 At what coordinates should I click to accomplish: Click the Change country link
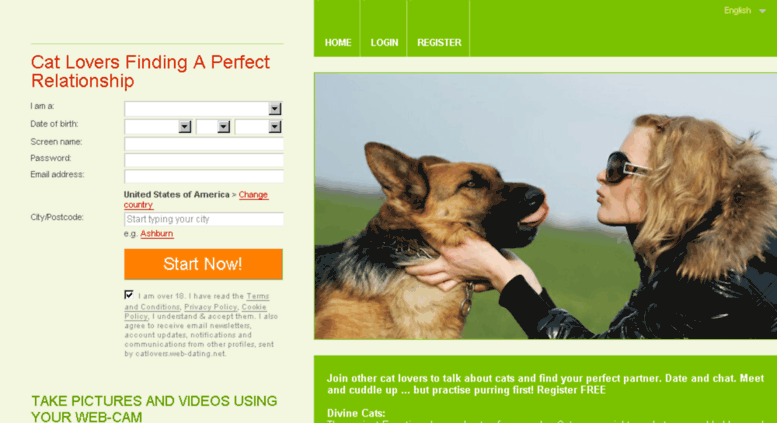(196, 200)
